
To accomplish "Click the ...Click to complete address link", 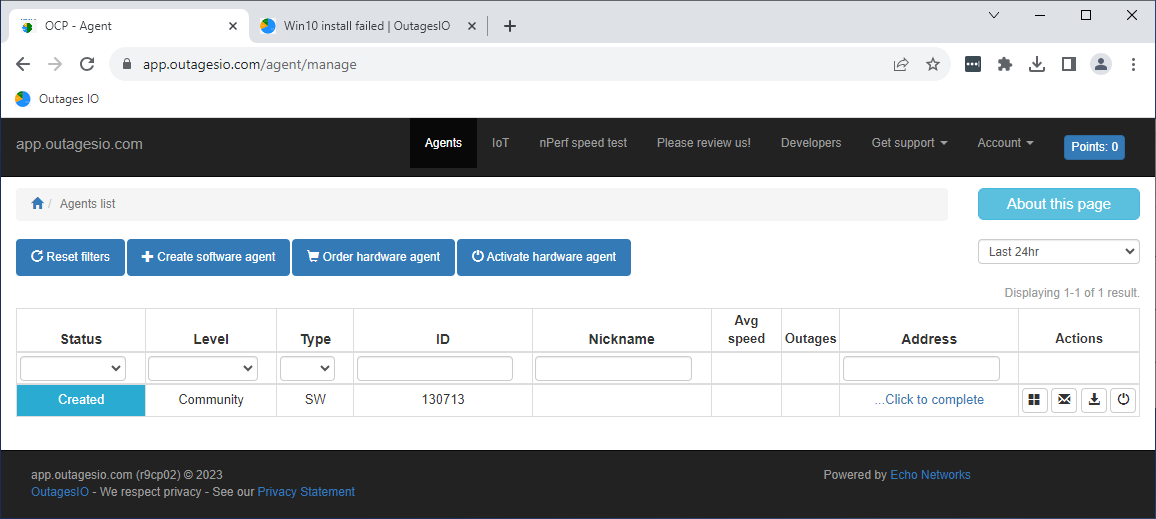I will (x=929, y=400).
